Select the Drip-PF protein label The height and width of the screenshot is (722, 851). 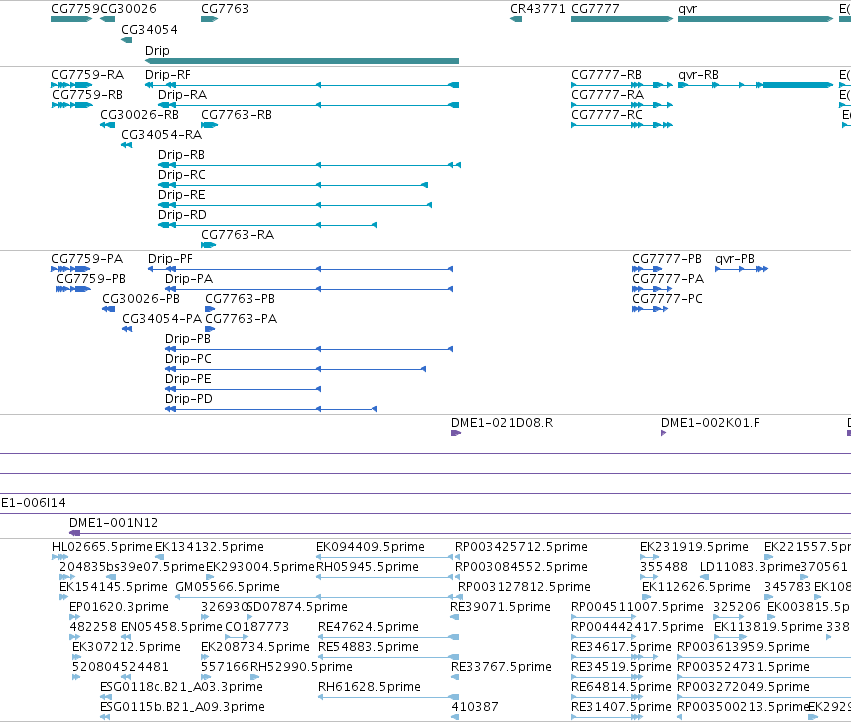point(170,258)
